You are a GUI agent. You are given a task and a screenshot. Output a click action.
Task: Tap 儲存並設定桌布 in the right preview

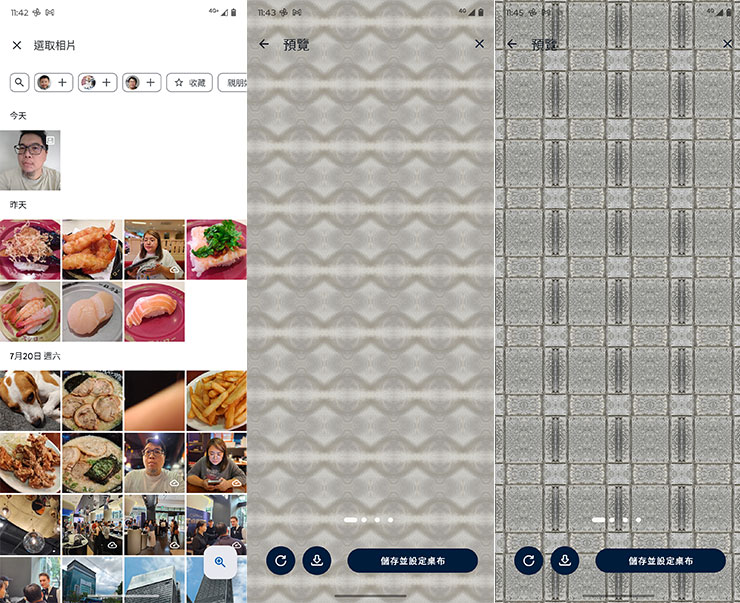[x=660, y=561]
